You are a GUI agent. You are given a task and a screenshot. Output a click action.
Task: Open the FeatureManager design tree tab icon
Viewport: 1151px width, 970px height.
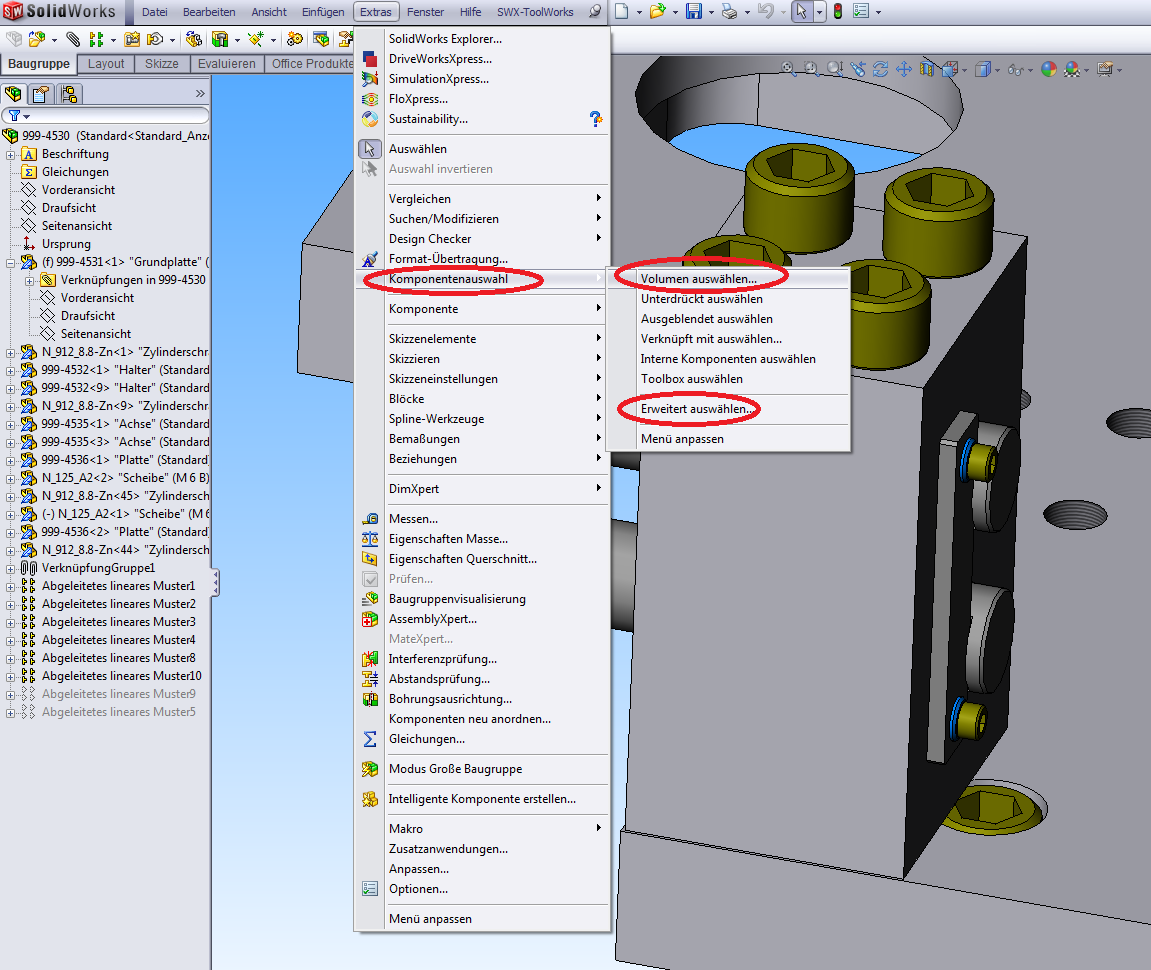[13, 93]
